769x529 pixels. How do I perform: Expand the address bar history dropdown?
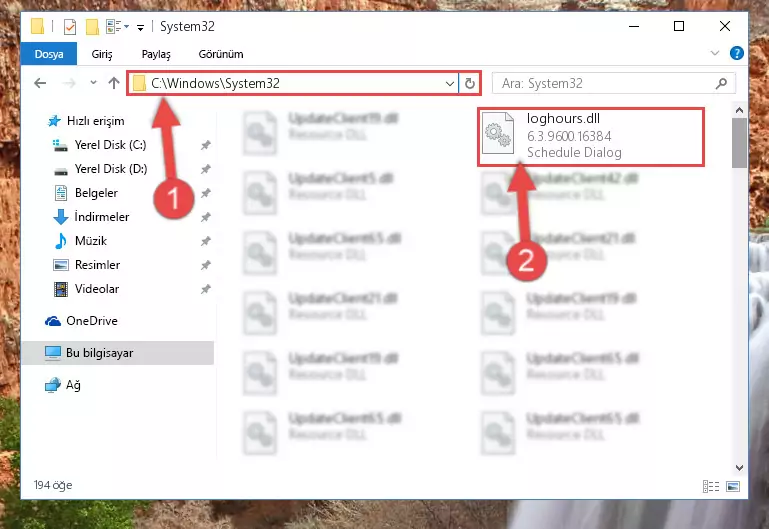point(449,84)
